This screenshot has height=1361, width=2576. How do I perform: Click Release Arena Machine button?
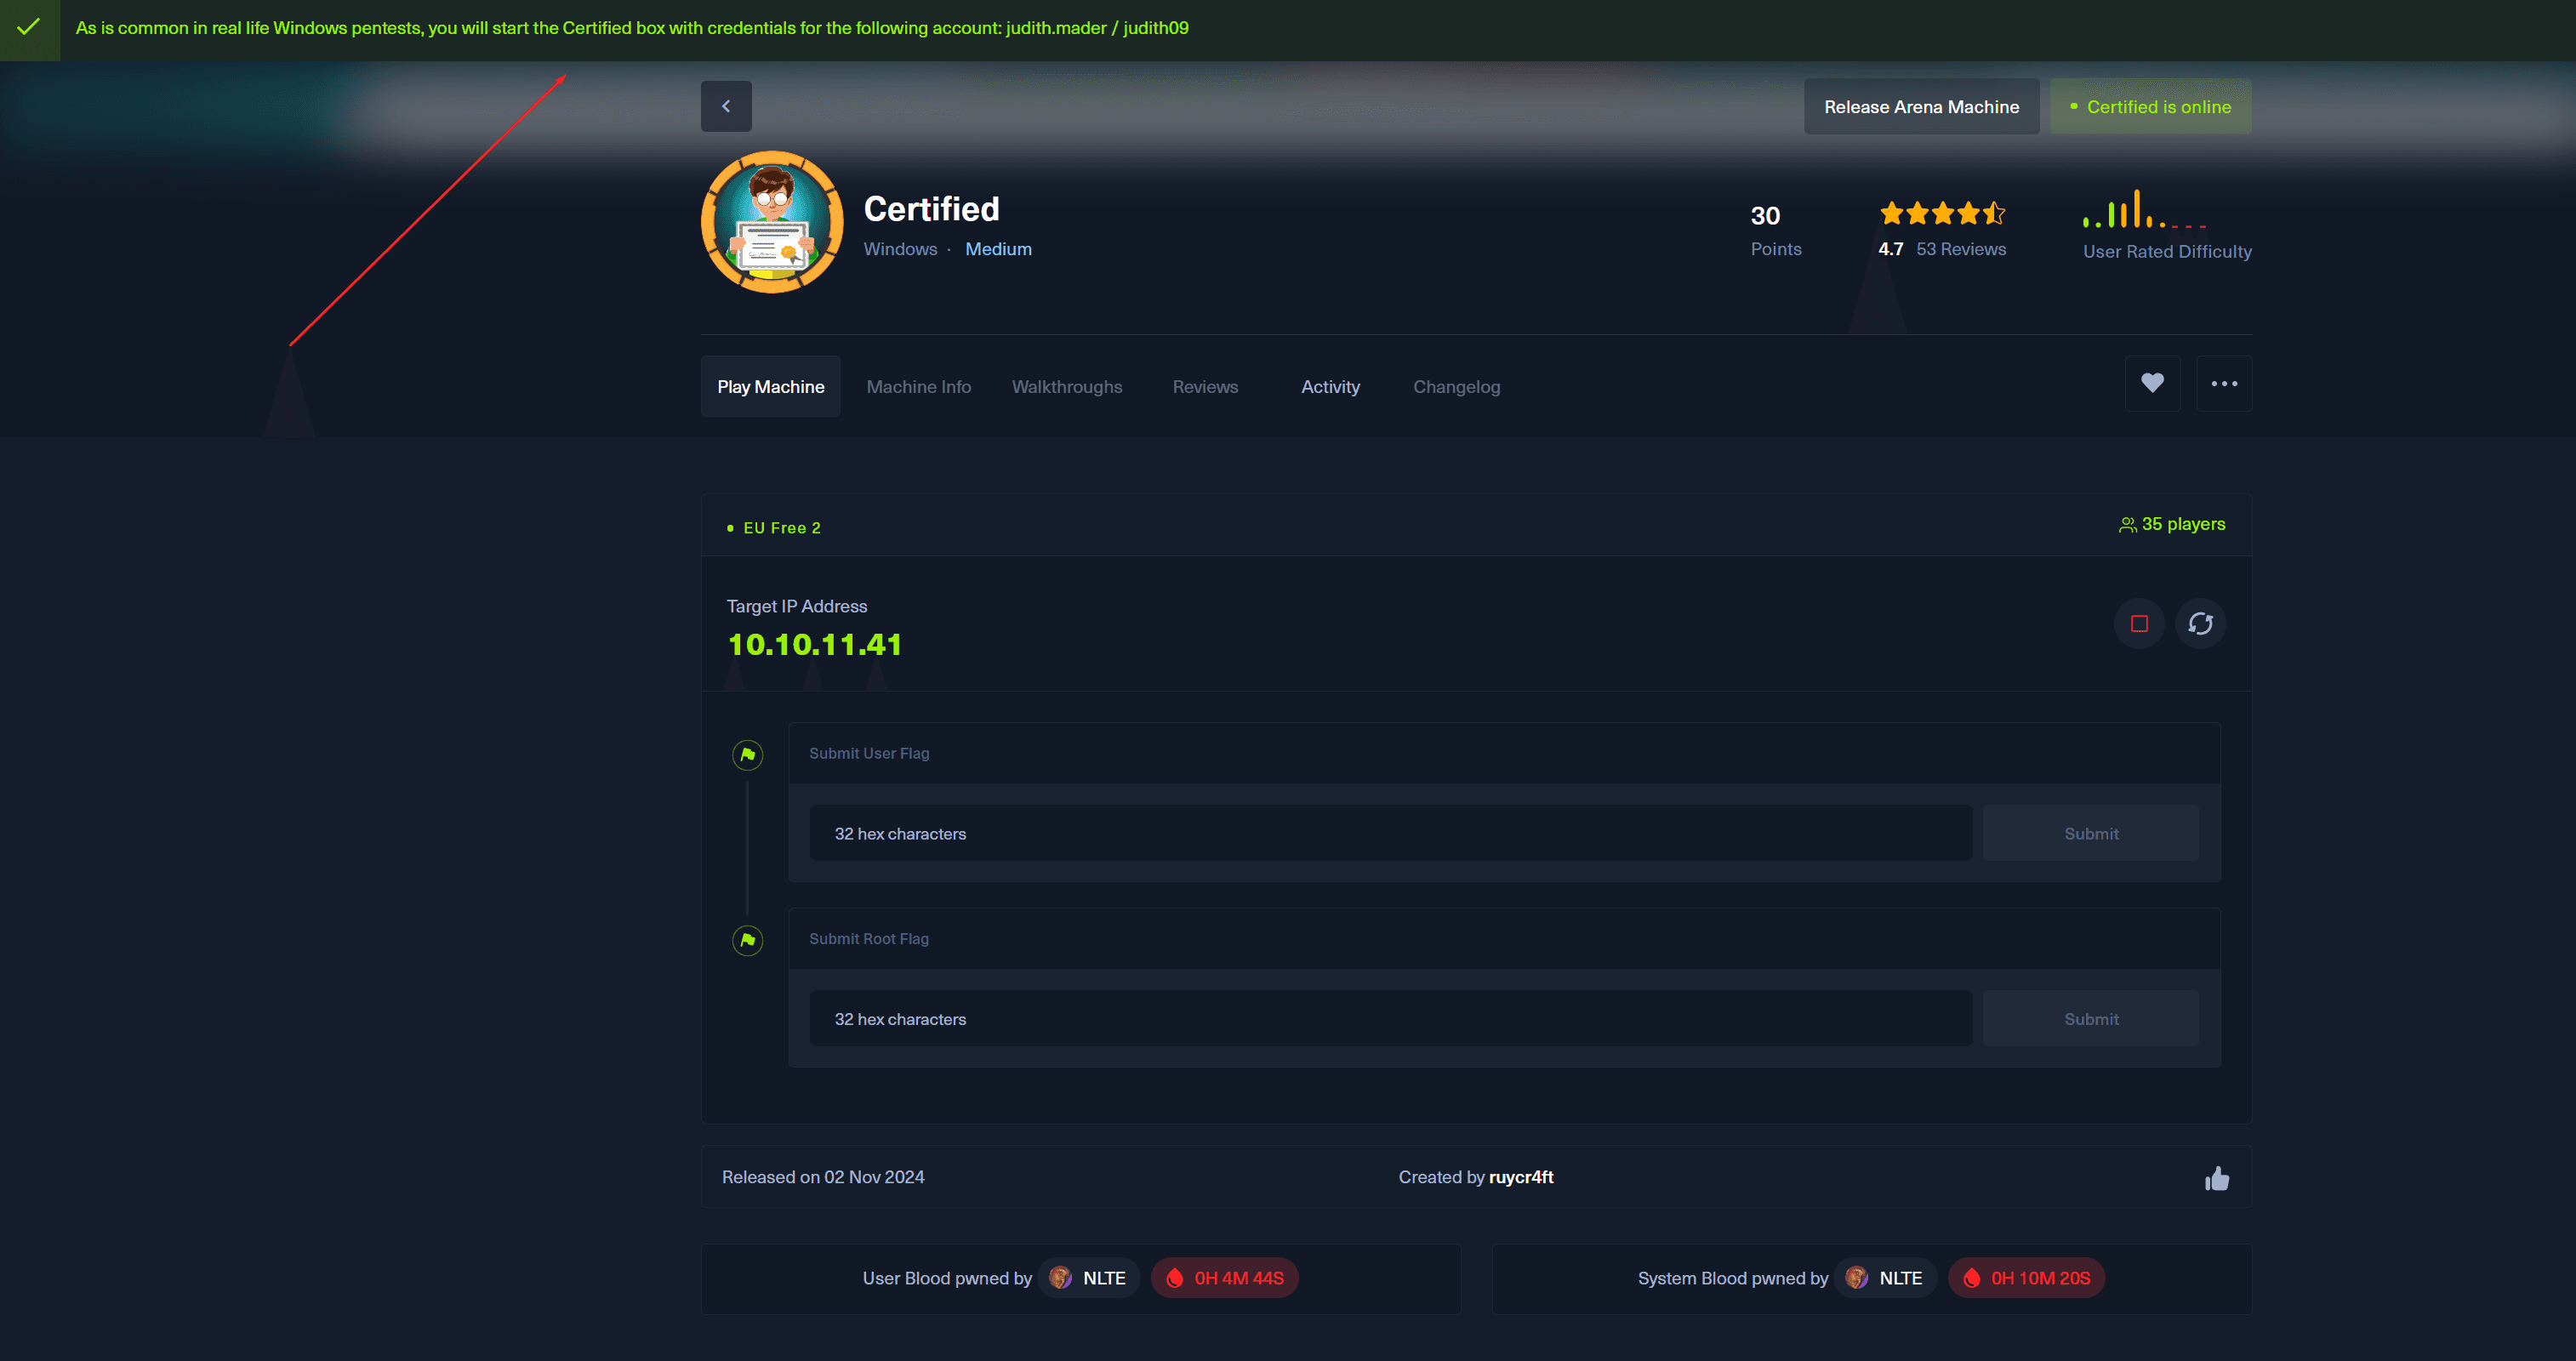tap(1921, 107)
